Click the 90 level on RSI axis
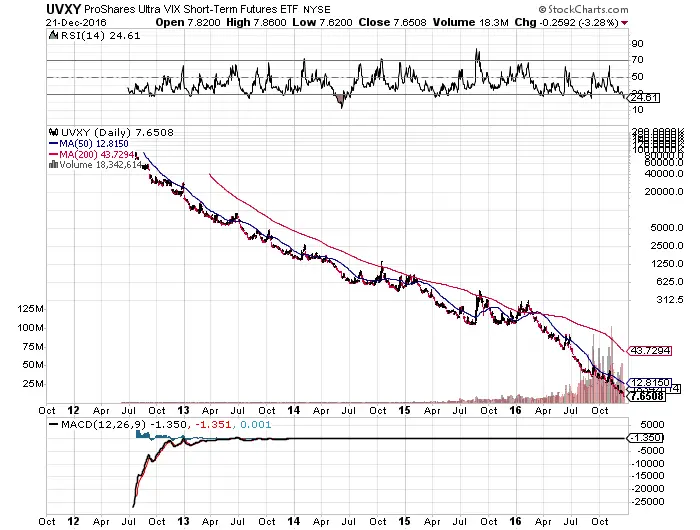Screen dimensions: 700x530 coord(638,44)
